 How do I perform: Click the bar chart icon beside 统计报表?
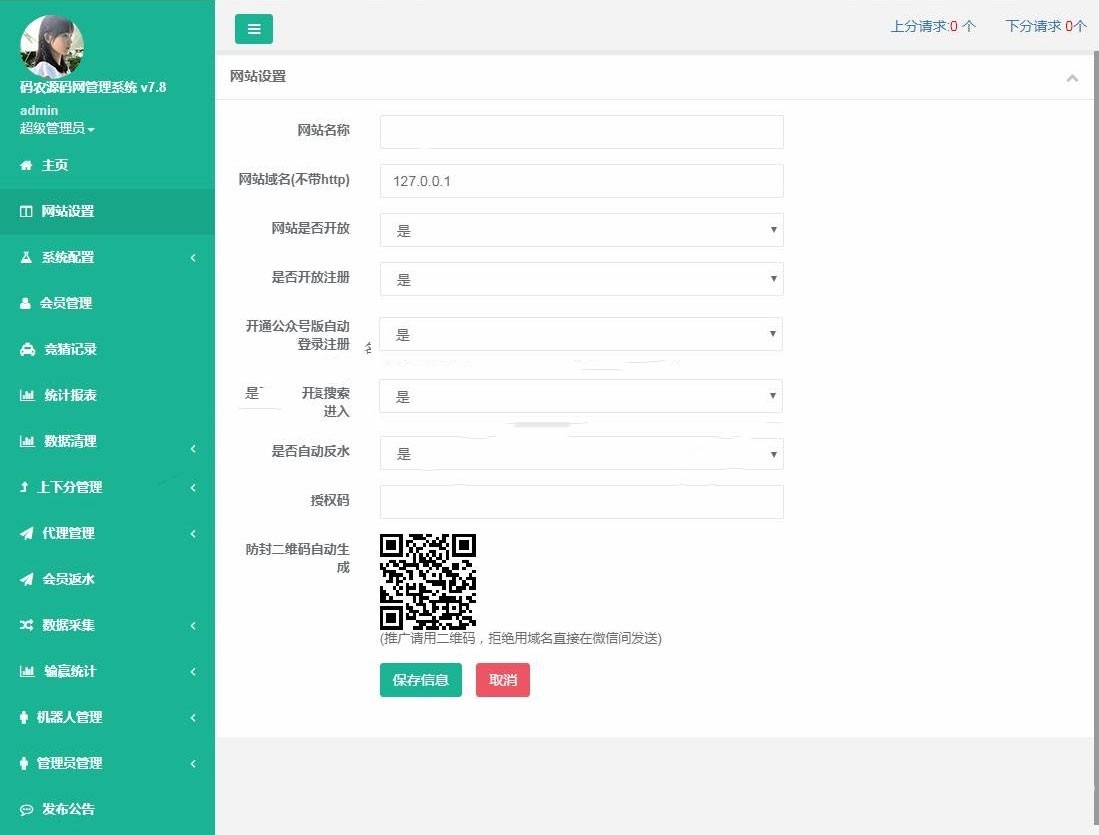tap(27, 395)
